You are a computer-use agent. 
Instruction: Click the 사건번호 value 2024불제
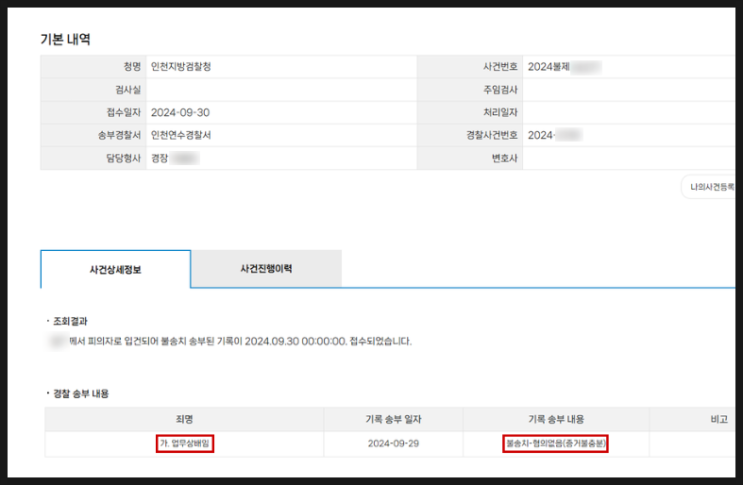click(x=548, y=67)
